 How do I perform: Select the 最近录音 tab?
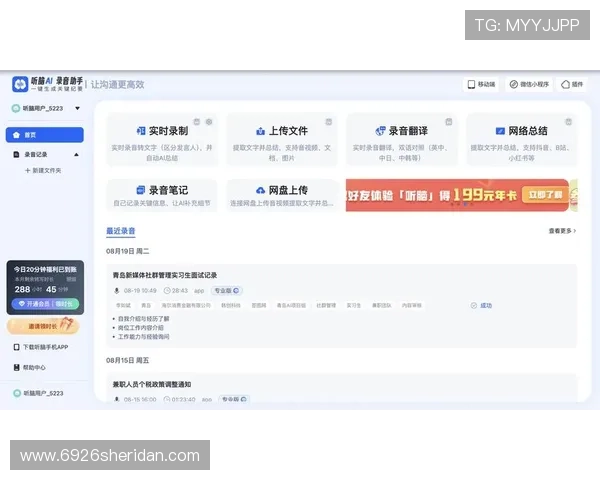[121, 231]
